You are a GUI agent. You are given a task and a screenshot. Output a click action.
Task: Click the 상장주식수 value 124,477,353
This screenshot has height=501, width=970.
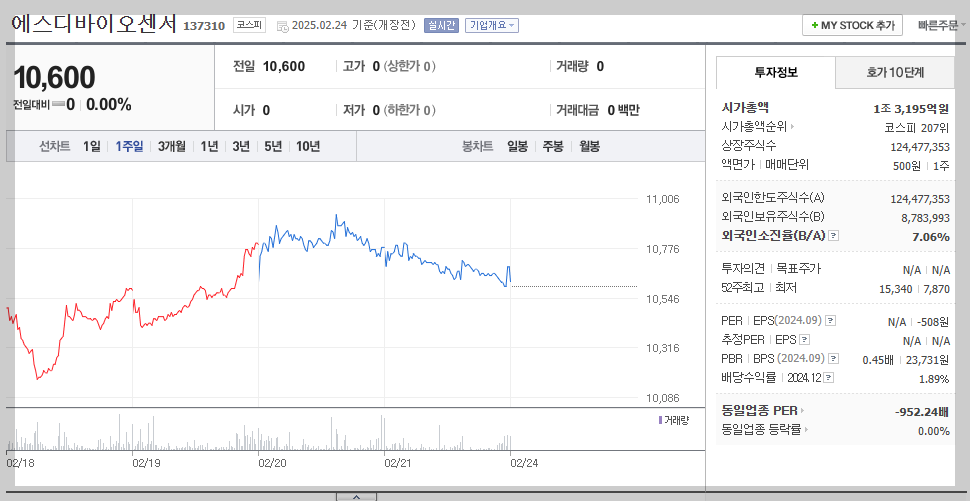920,147
